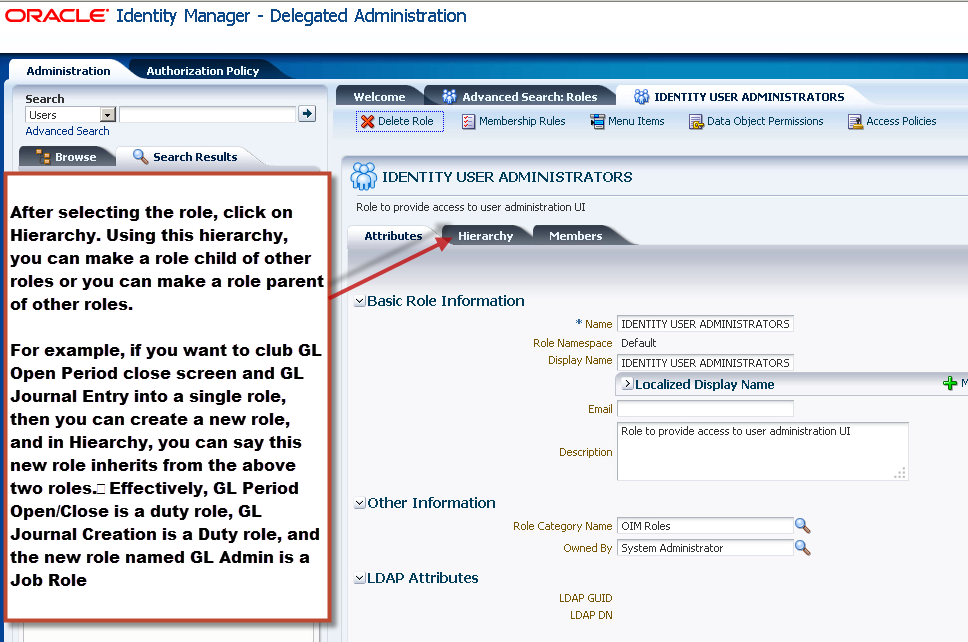
Task: Switch to the Administration tab
Action: click(69, 71)
